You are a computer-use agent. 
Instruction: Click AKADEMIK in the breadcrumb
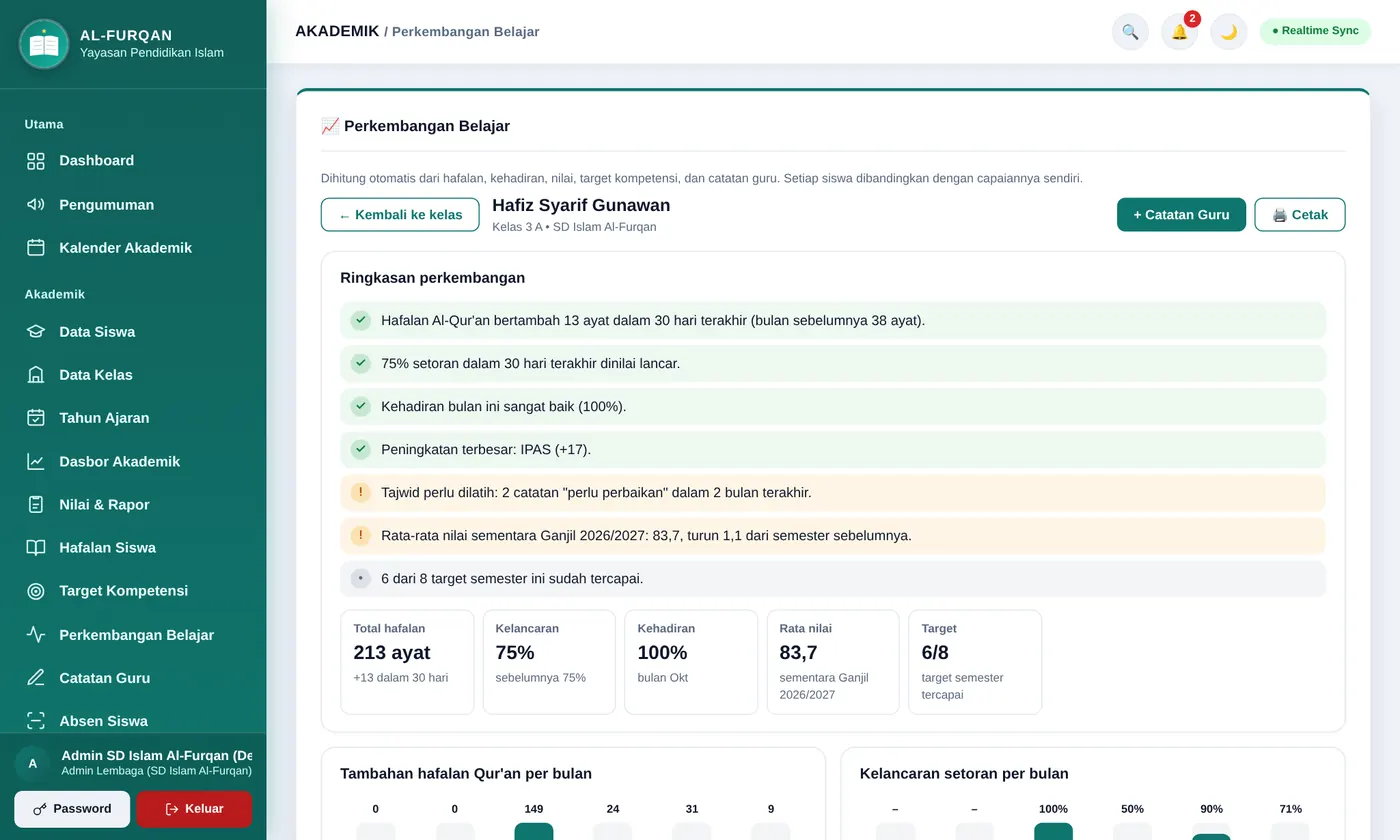pyautogui.click(x=337, y=31)
